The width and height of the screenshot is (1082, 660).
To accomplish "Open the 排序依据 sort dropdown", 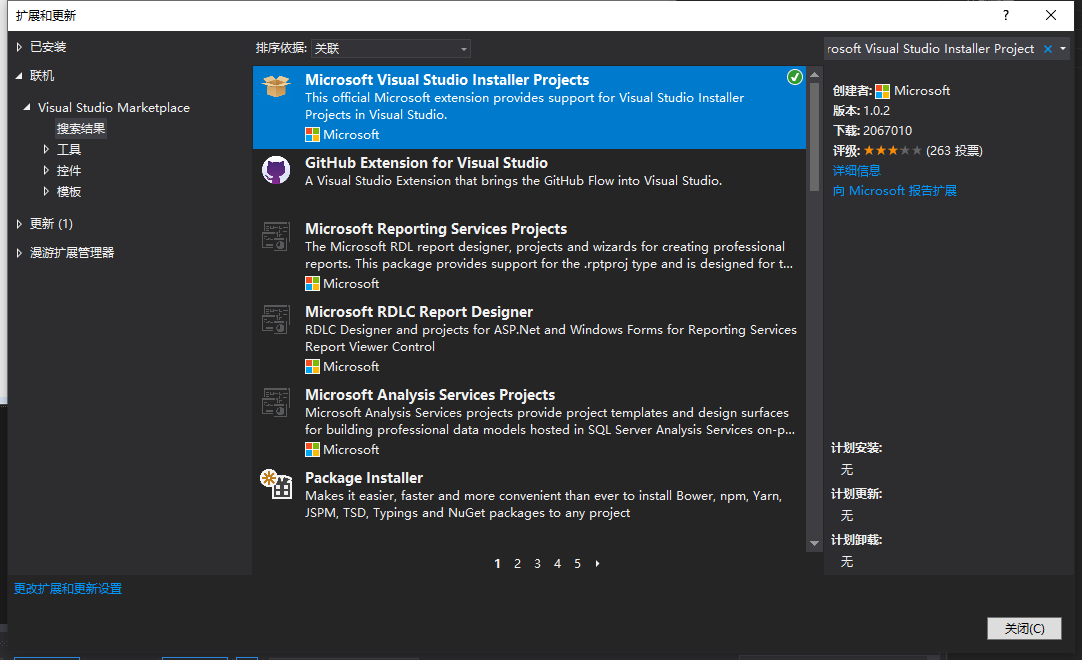I will pos(391,48).
